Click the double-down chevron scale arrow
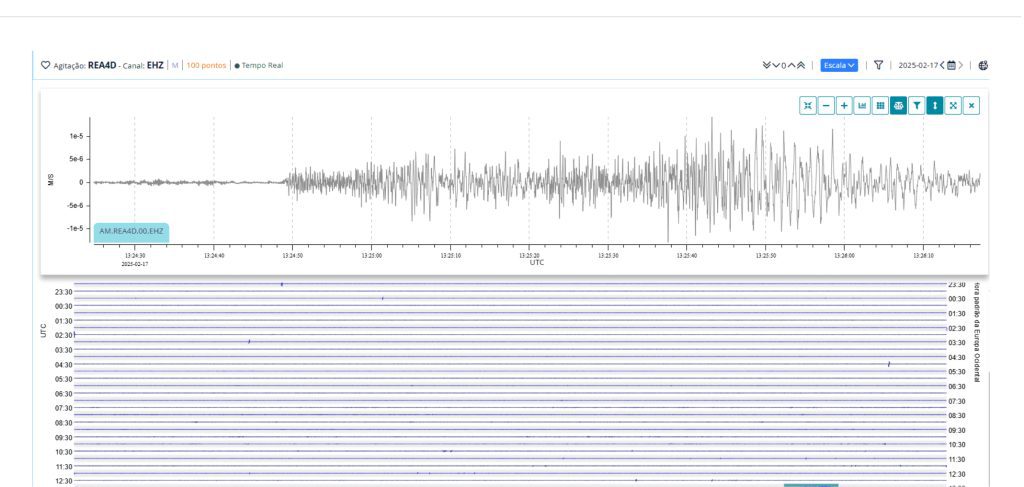 click(x=767, y=65)
